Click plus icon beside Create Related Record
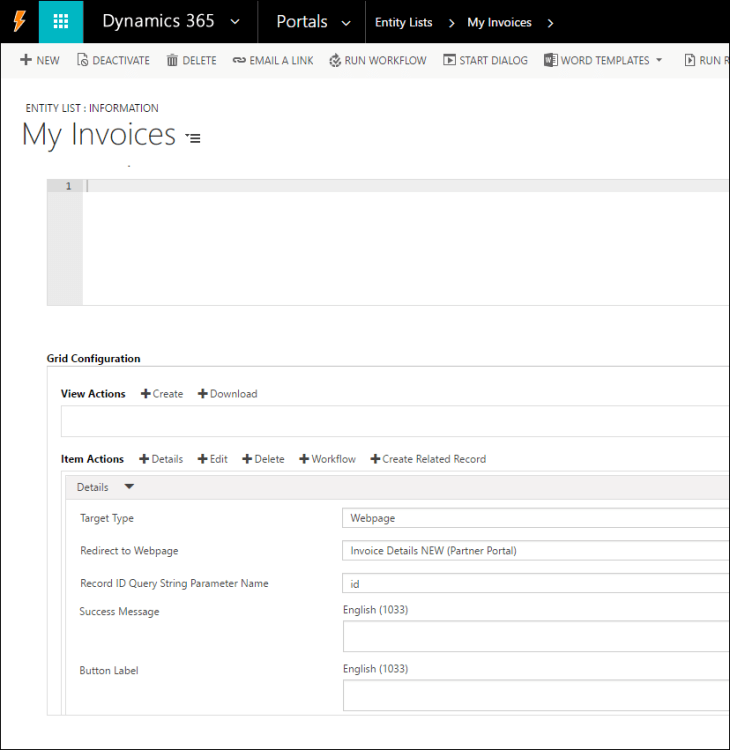This screenshot has height=750, width=730. pos(376,459)
